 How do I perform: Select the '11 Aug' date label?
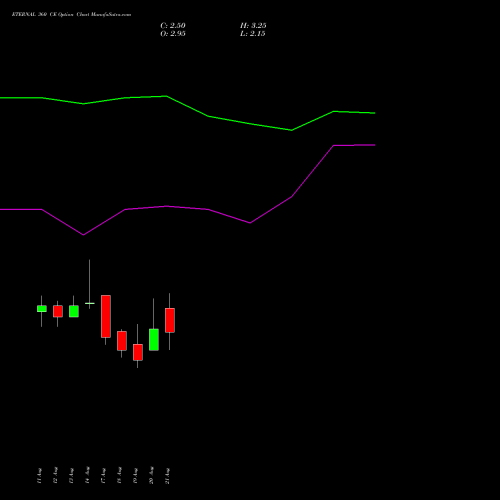(39, 475)
